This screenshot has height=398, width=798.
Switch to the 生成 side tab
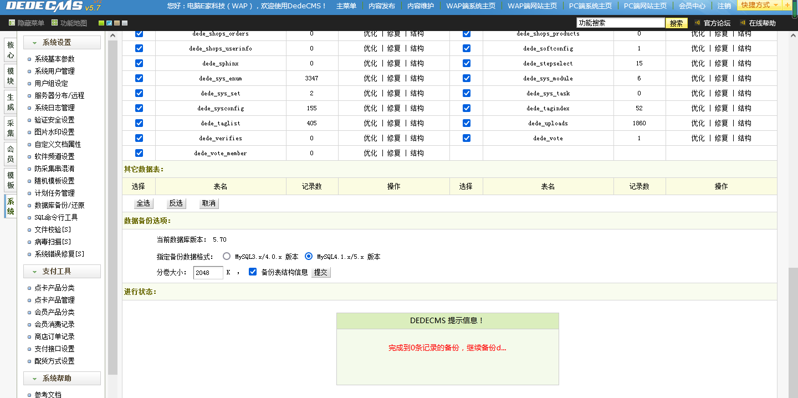tap(11, 102)
